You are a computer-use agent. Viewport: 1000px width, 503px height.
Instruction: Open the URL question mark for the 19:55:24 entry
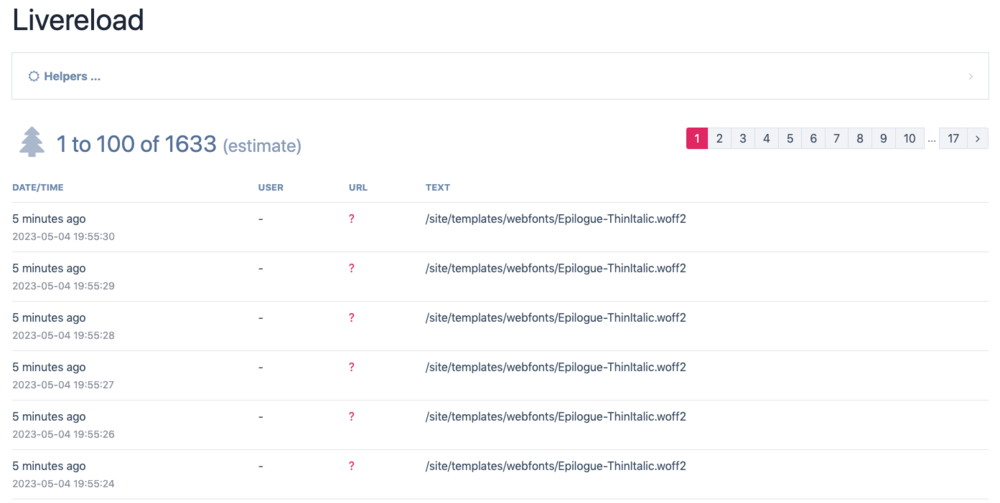[x=351, y=466]
